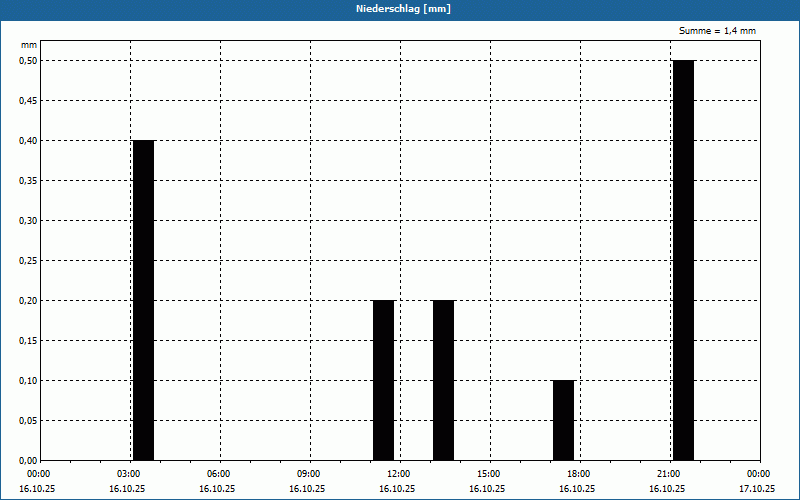Select the 0,10 mm bar before 18:00

(564, 420)
